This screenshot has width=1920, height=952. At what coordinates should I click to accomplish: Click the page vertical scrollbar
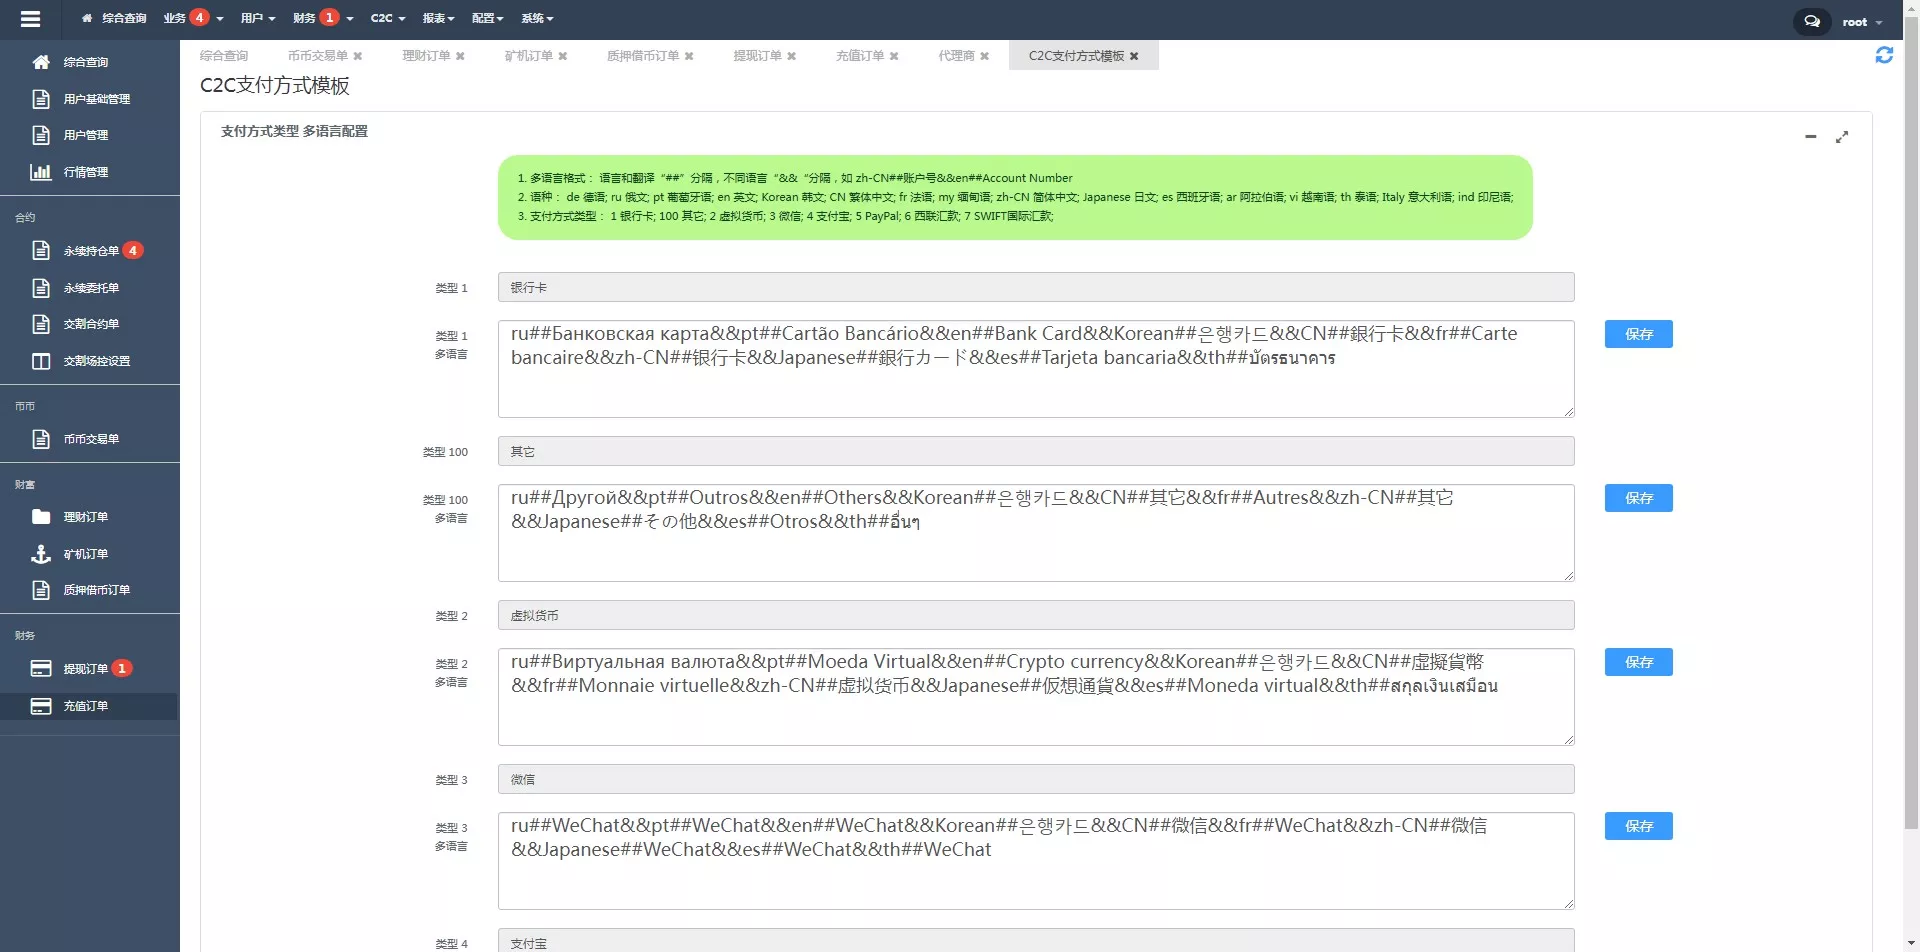(x=1911, y=400)
